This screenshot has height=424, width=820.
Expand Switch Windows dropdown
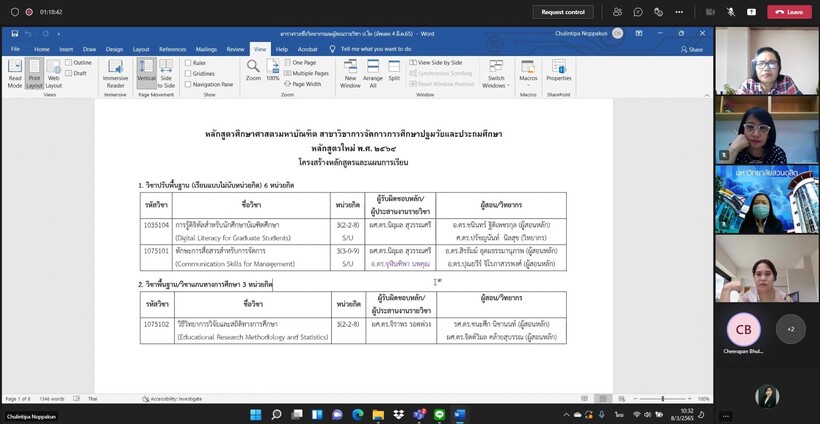[496, 73]
